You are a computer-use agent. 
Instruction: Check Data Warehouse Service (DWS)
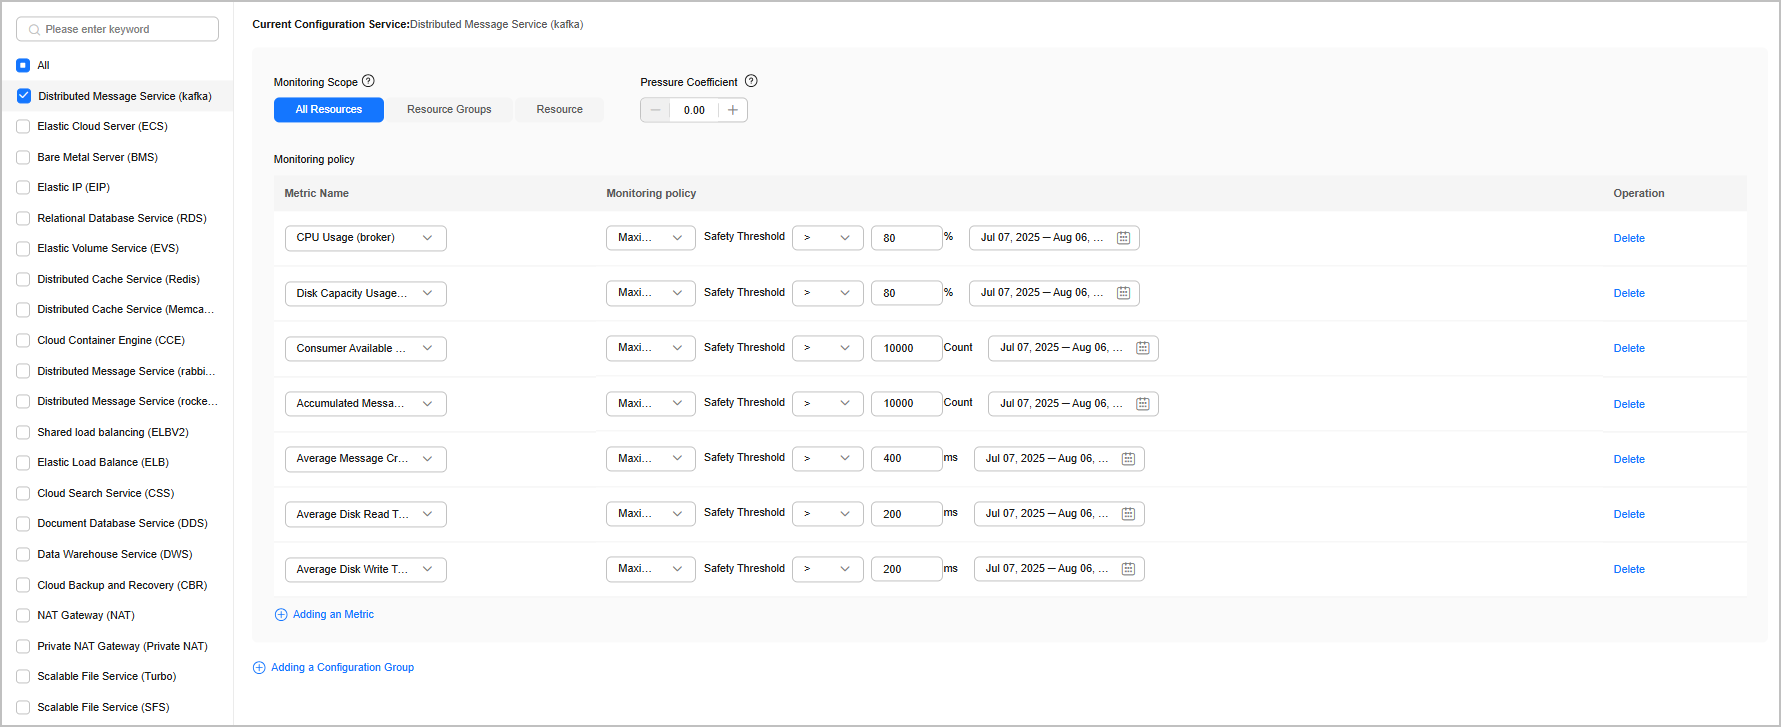[x=23, y=554]
